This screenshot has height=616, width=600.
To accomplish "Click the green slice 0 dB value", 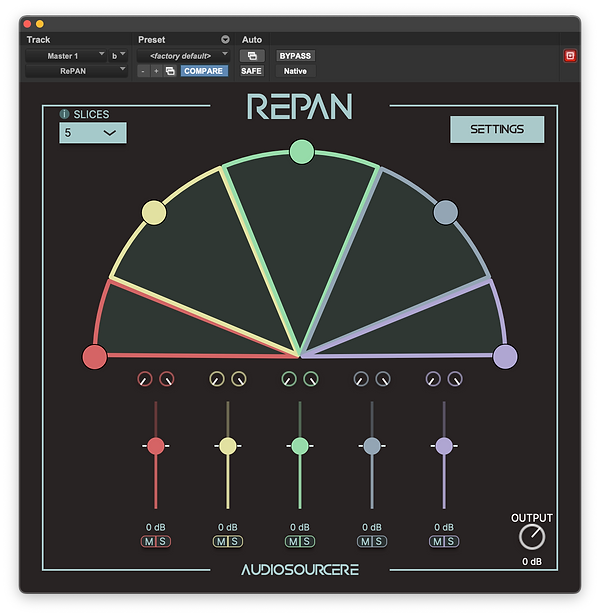I will pos(300,527).
